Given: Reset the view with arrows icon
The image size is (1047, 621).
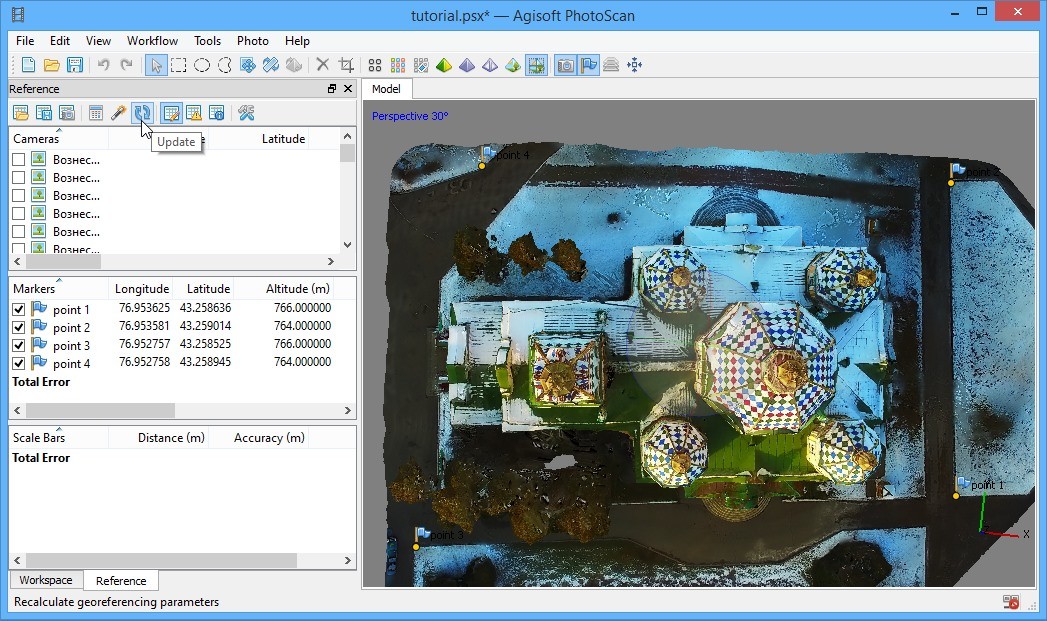Looking at the screenshot, I should (x=634, y=65).
